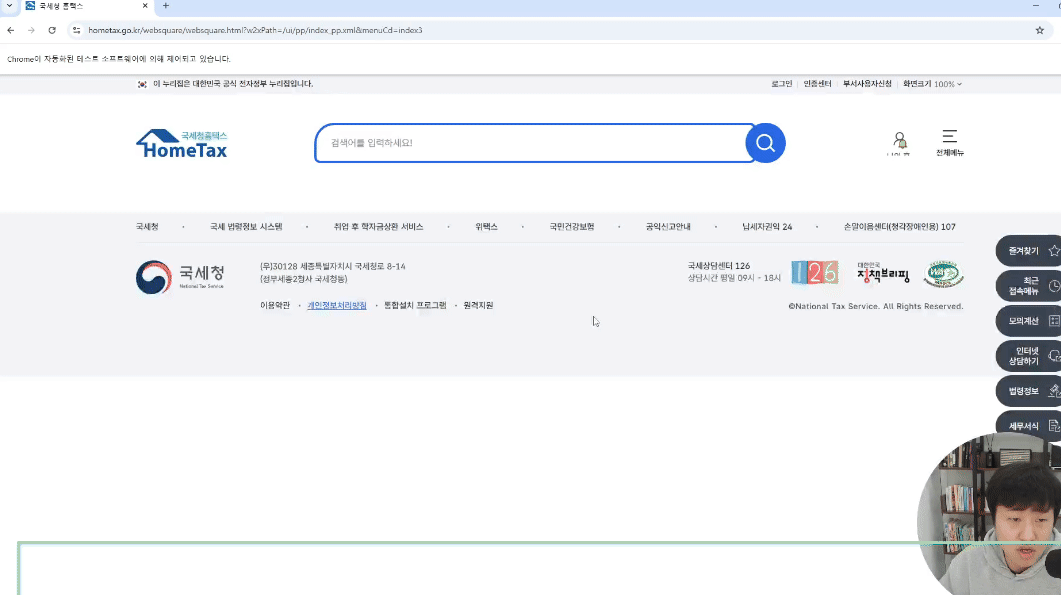Click the Chrome address bar URL
1061x595 pixels.
click(x=255, y=30)
